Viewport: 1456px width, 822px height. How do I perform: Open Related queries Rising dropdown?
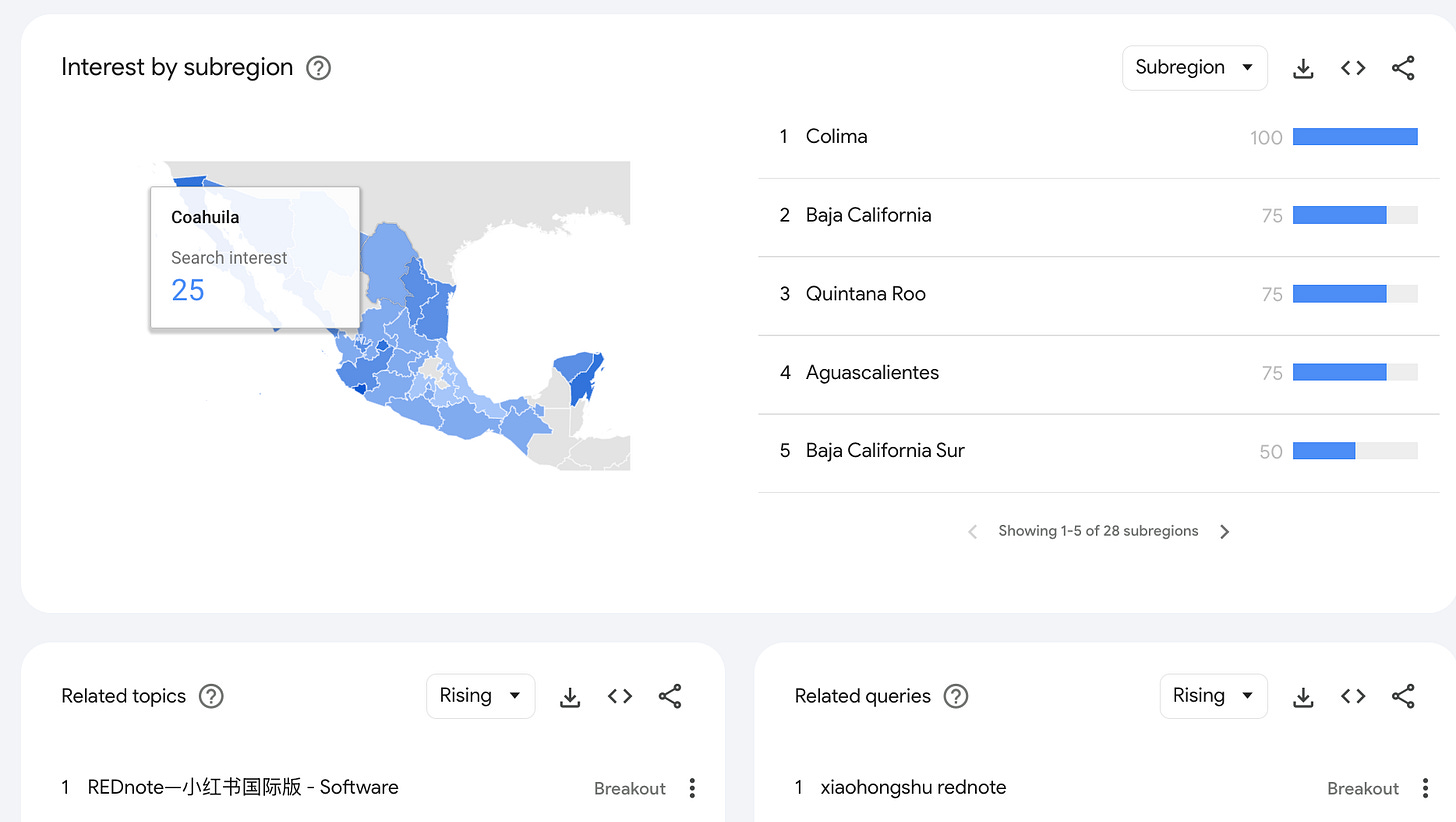coord(1214,696)
